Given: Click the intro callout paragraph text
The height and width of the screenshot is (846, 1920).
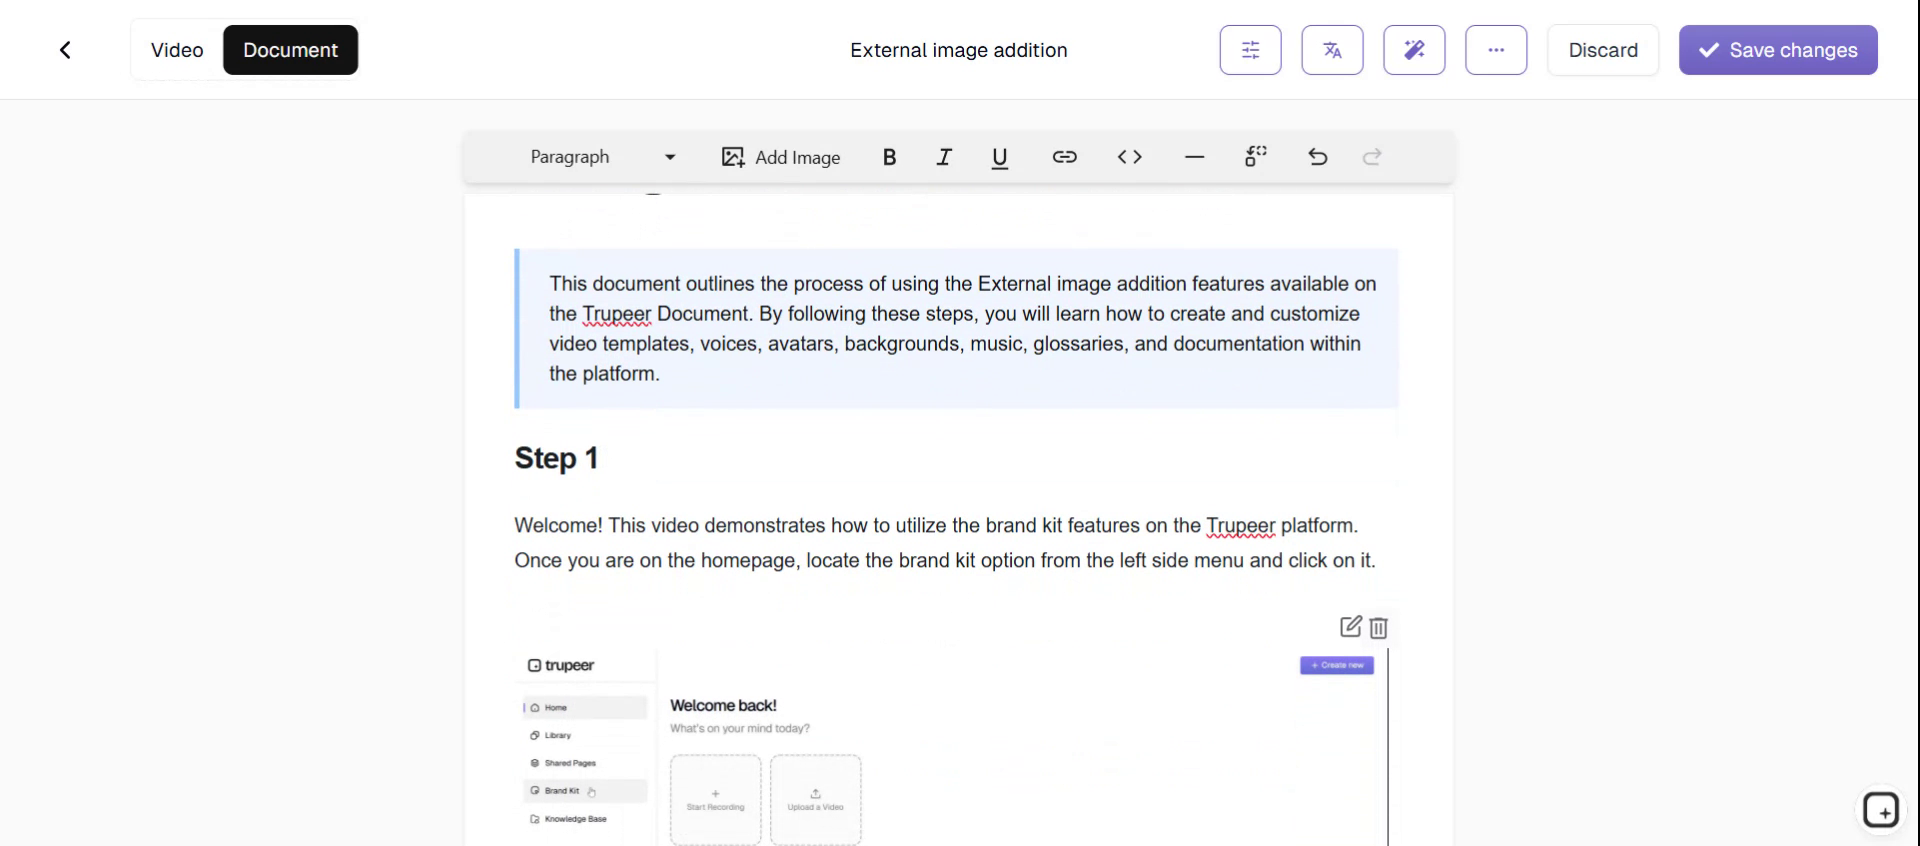Looking at the screenshot, I should tap(962, 329).
